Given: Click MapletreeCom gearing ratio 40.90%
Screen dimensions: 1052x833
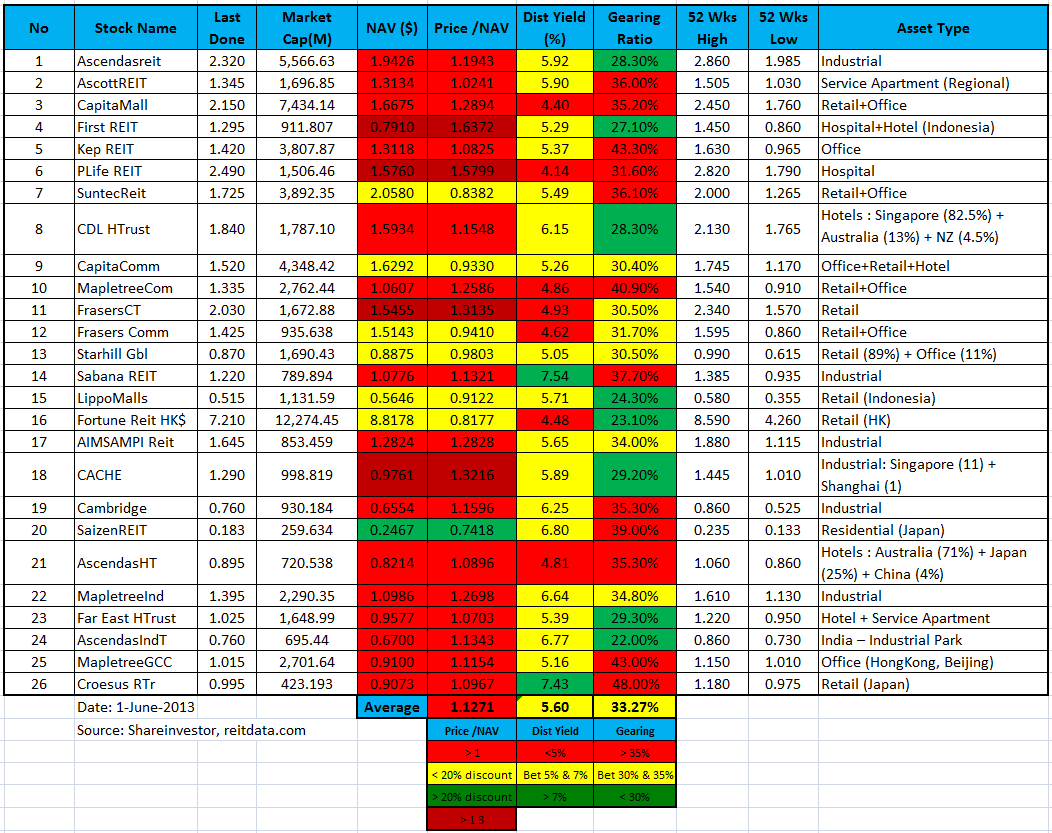Looking at the screenshot, I should tap(635, 288).
